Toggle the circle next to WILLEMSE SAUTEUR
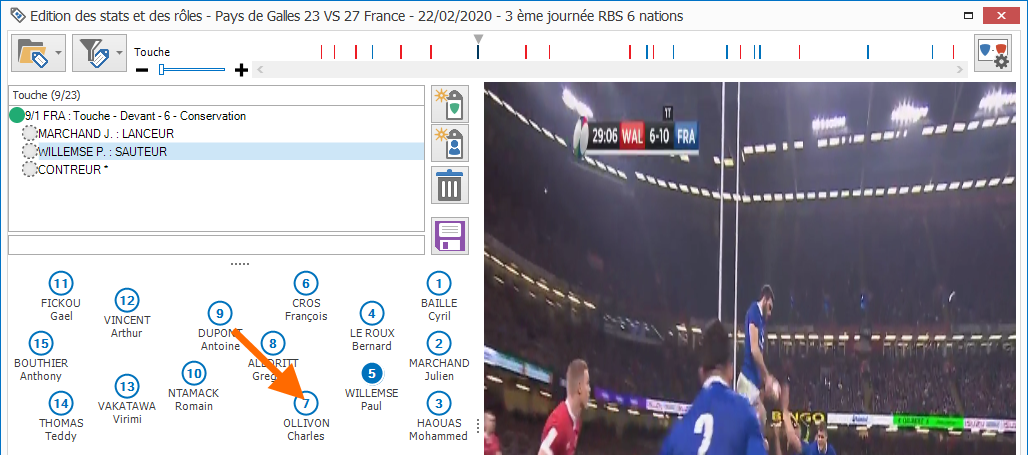Viewport: 1028px width, 455px height. (30, 152)
